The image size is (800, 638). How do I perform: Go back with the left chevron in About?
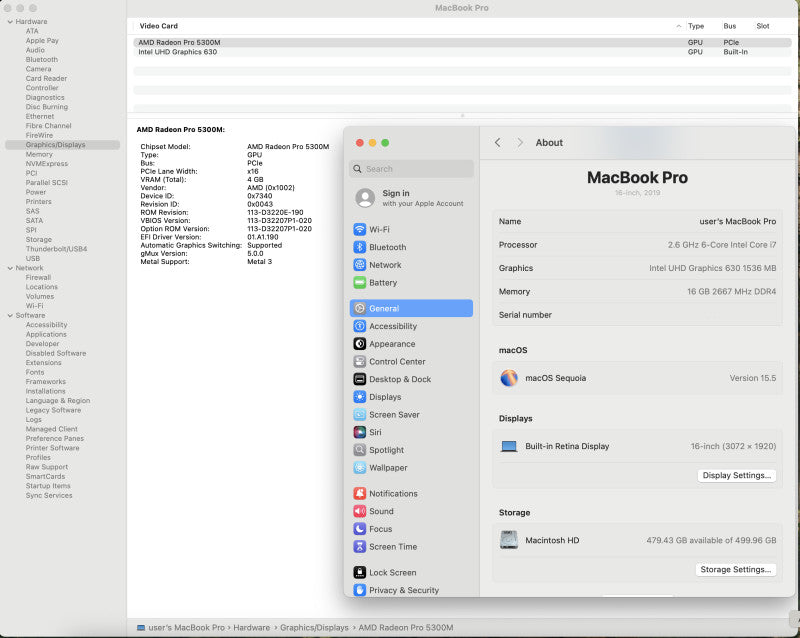click(498, 142)
